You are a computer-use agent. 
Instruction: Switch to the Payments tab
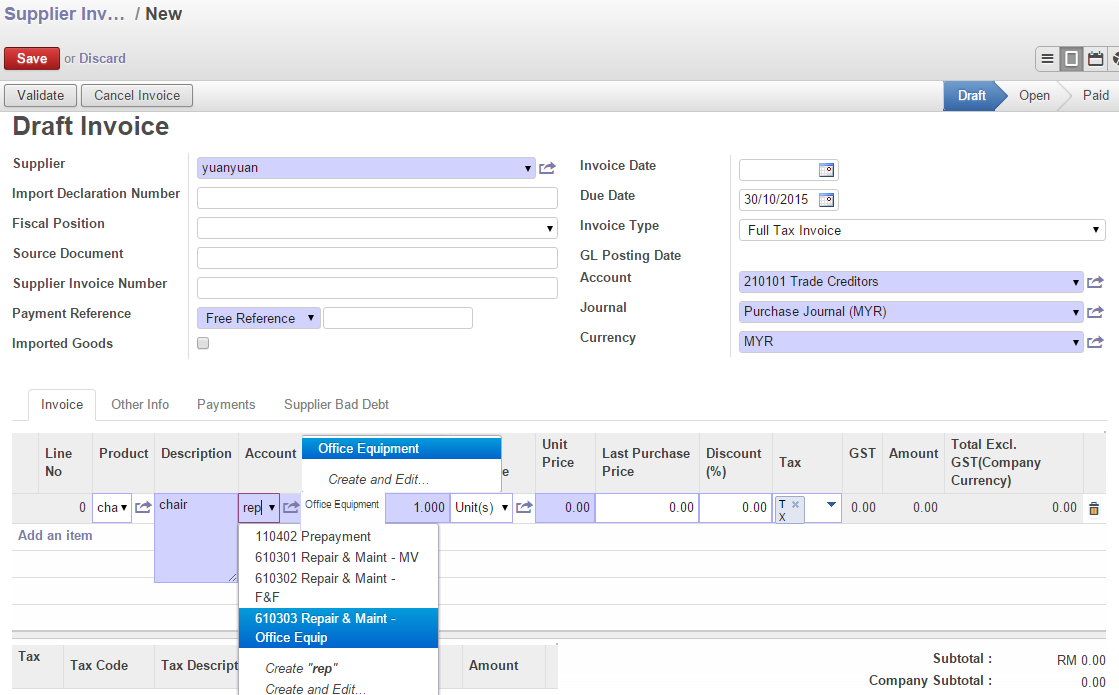pyautogui.click(x=225, y=404)
